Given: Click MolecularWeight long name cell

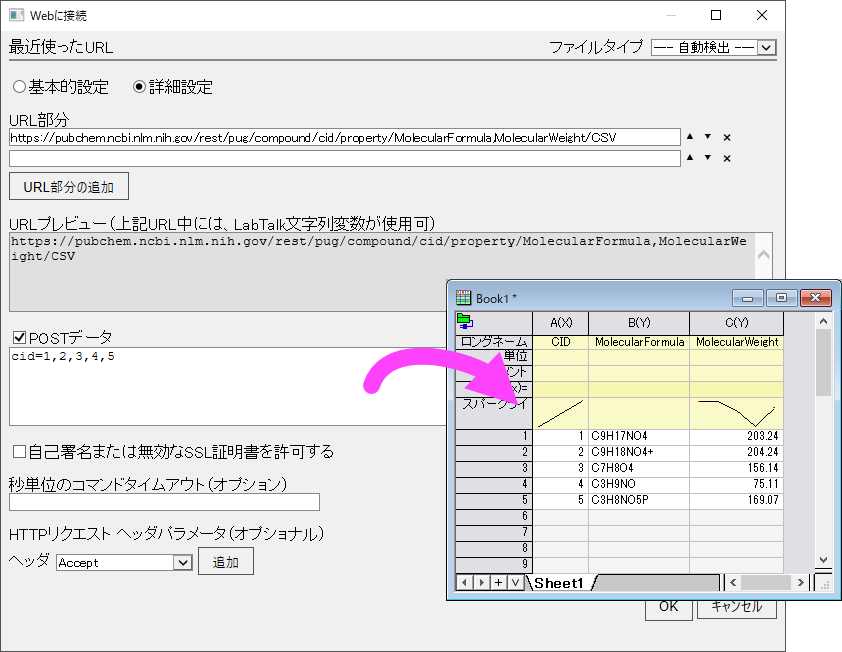Looking at the screenshot, I should pyautogui.click(x=736, y=342).
